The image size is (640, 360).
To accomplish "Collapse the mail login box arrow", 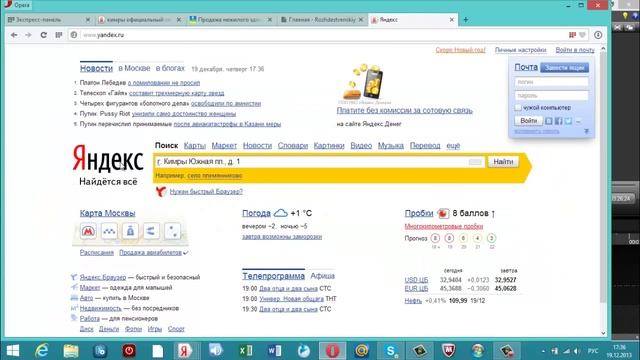I will 587,131.
